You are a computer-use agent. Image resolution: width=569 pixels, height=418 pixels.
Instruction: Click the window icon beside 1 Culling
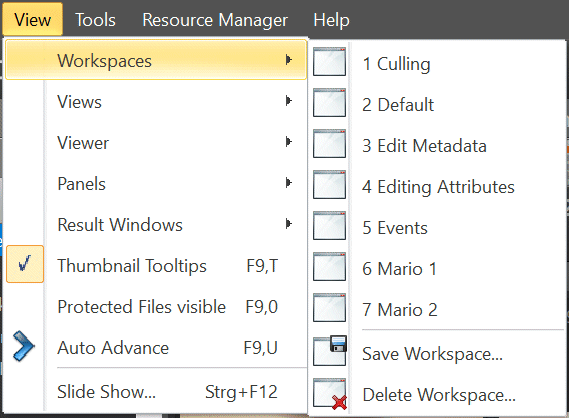[x=329, y=62]
